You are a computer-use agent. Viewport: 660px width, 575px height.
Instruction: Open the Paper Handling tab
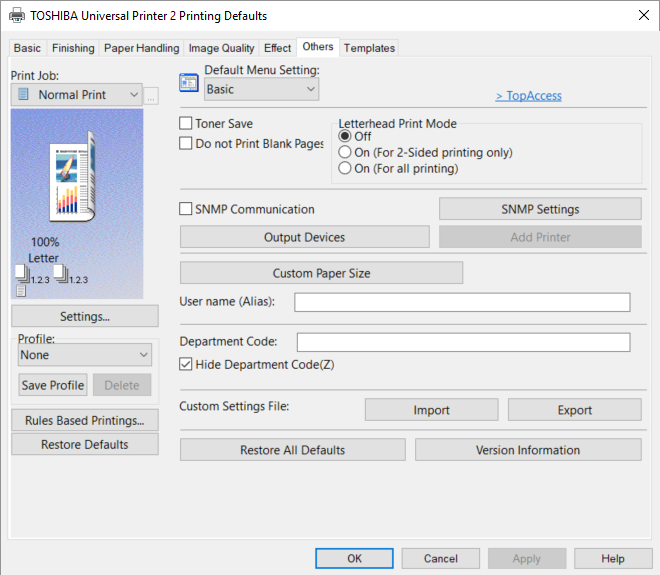(x=142, y=48)
